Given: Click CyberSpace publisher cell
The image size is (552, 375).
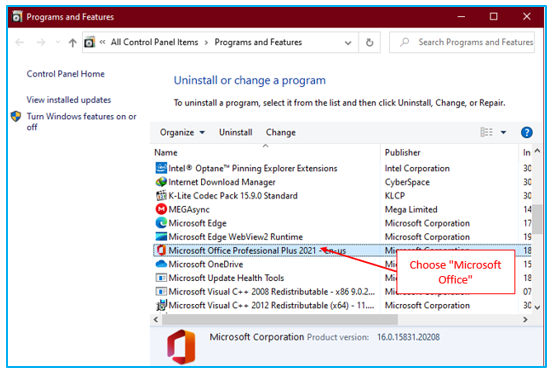Looking at the screenshot, I should pos(407,182).
